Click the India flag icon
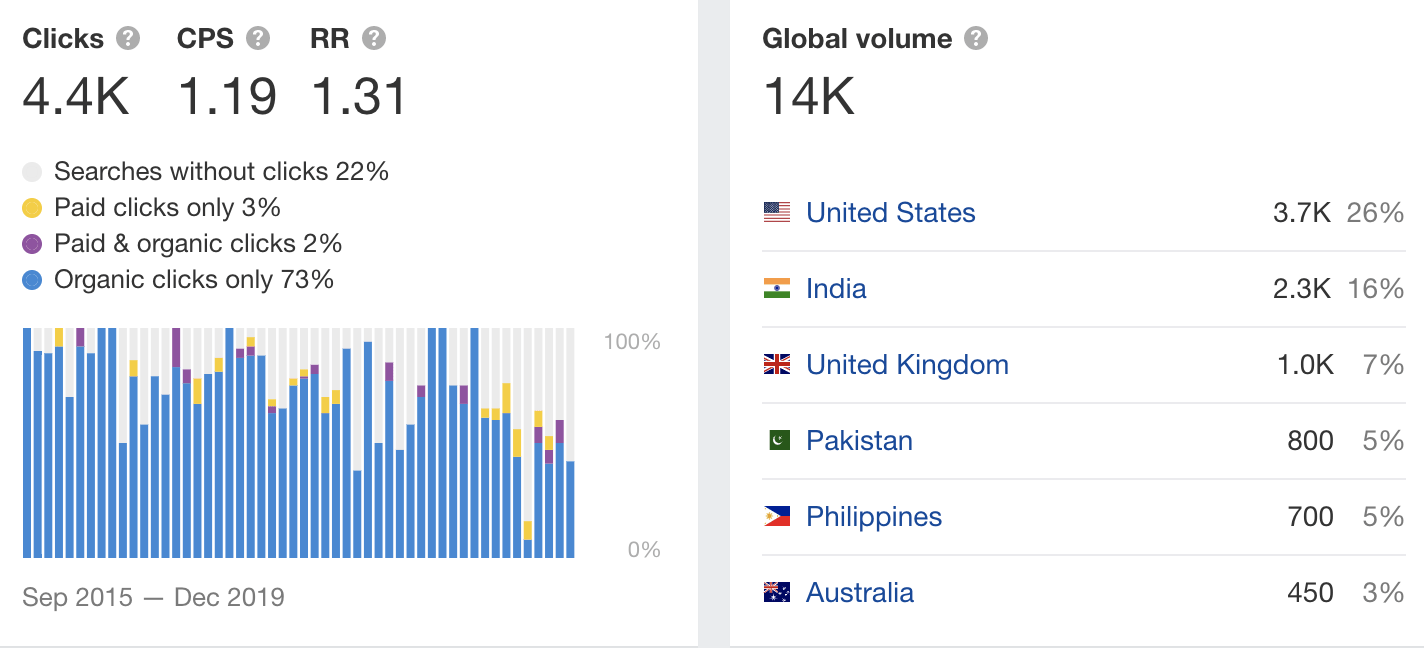Screen dimensions: 1424x648 point(779,288)
